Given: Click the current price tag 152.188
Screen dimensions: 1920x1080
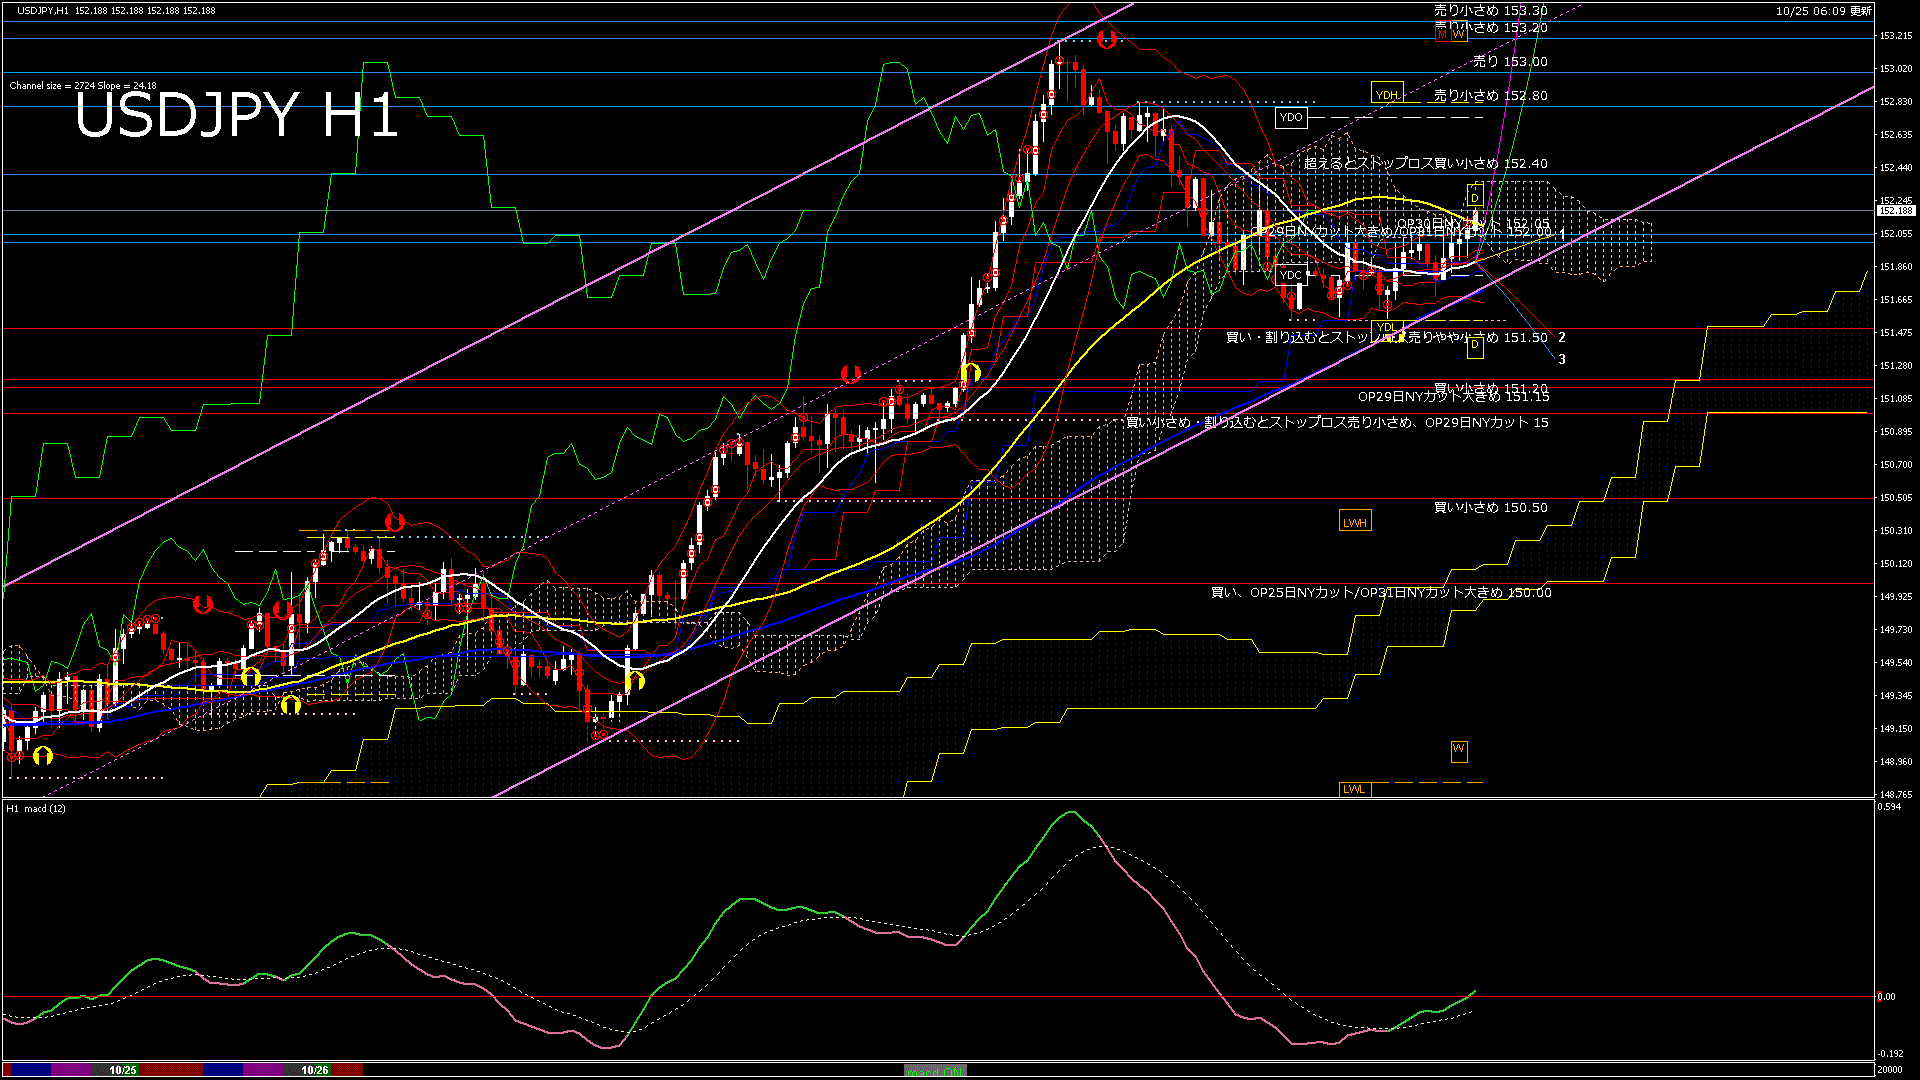Looking at the screenshot, I should pos(1895,211).
